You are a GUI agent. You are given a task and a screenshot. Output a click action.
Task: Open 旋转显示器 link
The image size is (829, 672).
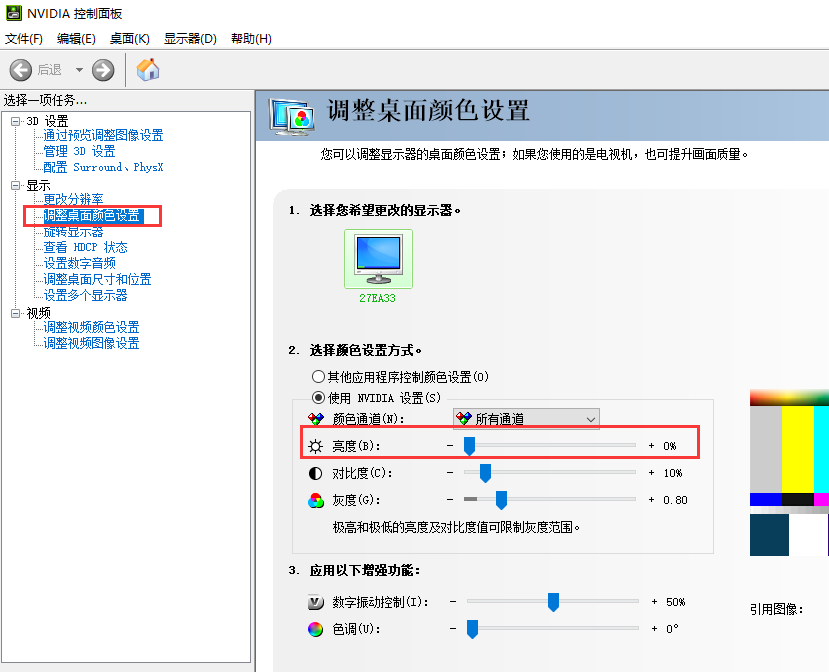pyautogui.click(x=73, y=232)
